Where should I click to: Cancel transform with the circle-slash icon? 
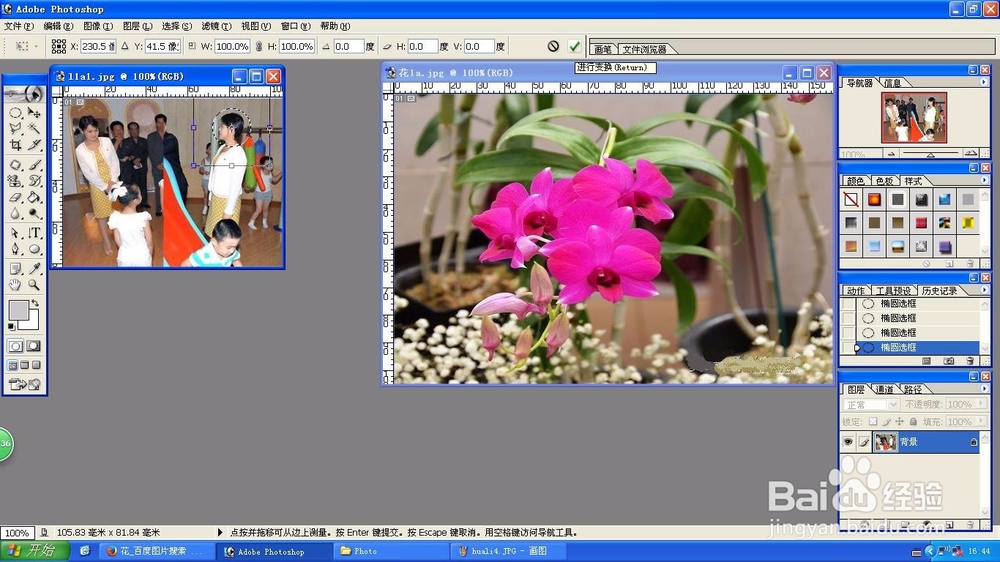pos(554,46)
